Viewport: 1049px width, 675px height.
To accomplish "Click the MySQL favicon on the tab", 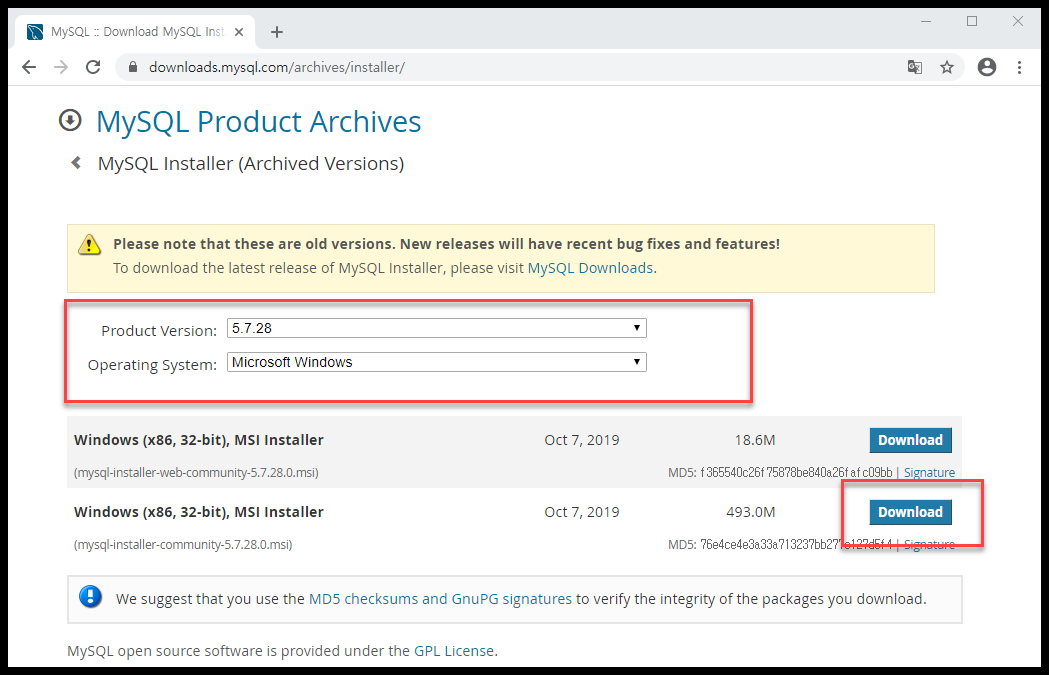I will [x=35, y=32].
